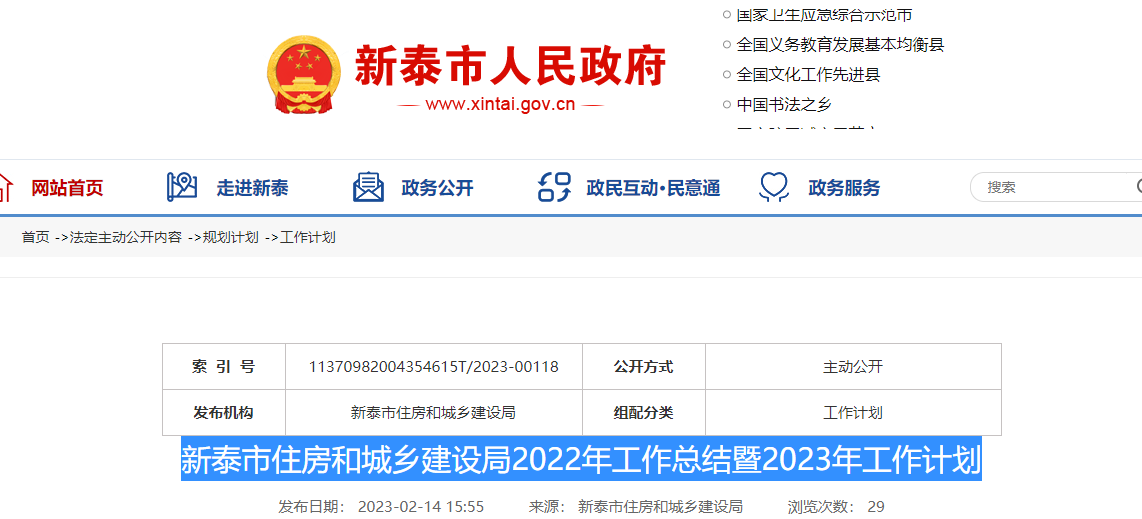This screenshot has width=1142, height=519.
Task: Click the 首页 breadcrumb link
Action: coord(35,237)
